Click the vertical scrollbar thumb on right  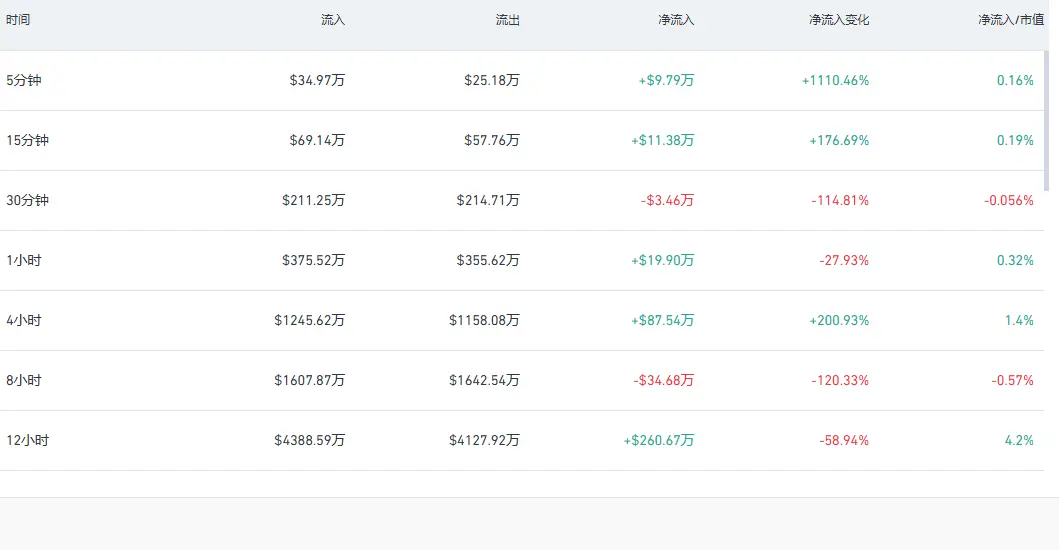tap(1047, 120)
